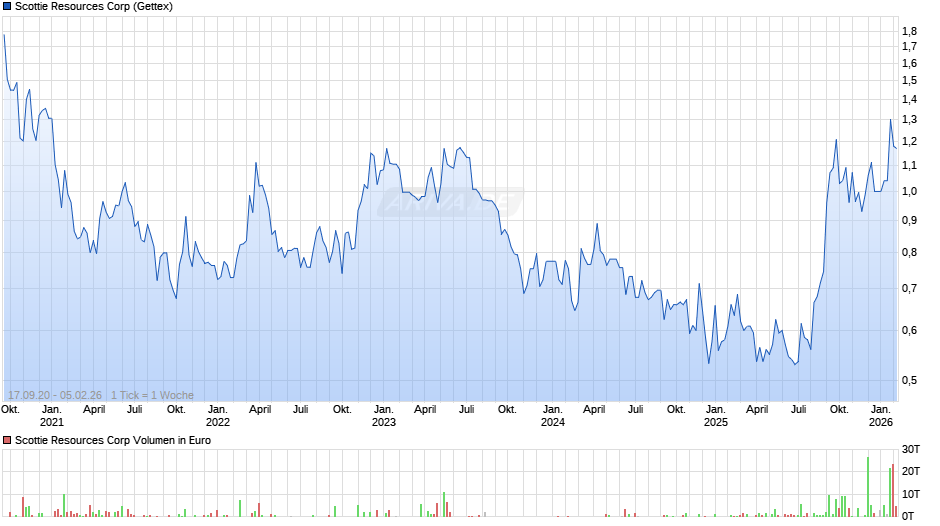Click the price axis label '1,1'

point(909,166)
